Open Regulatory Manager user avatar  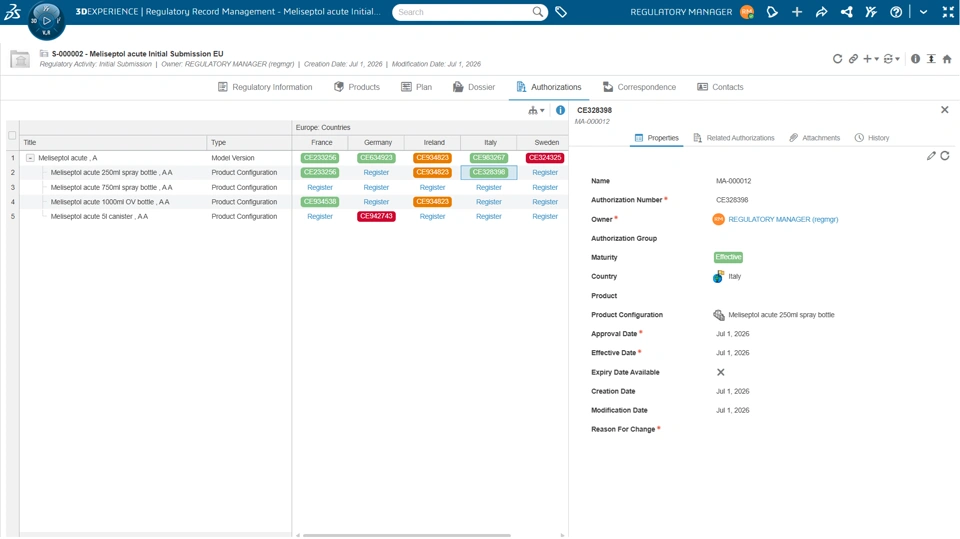(747, 12)
